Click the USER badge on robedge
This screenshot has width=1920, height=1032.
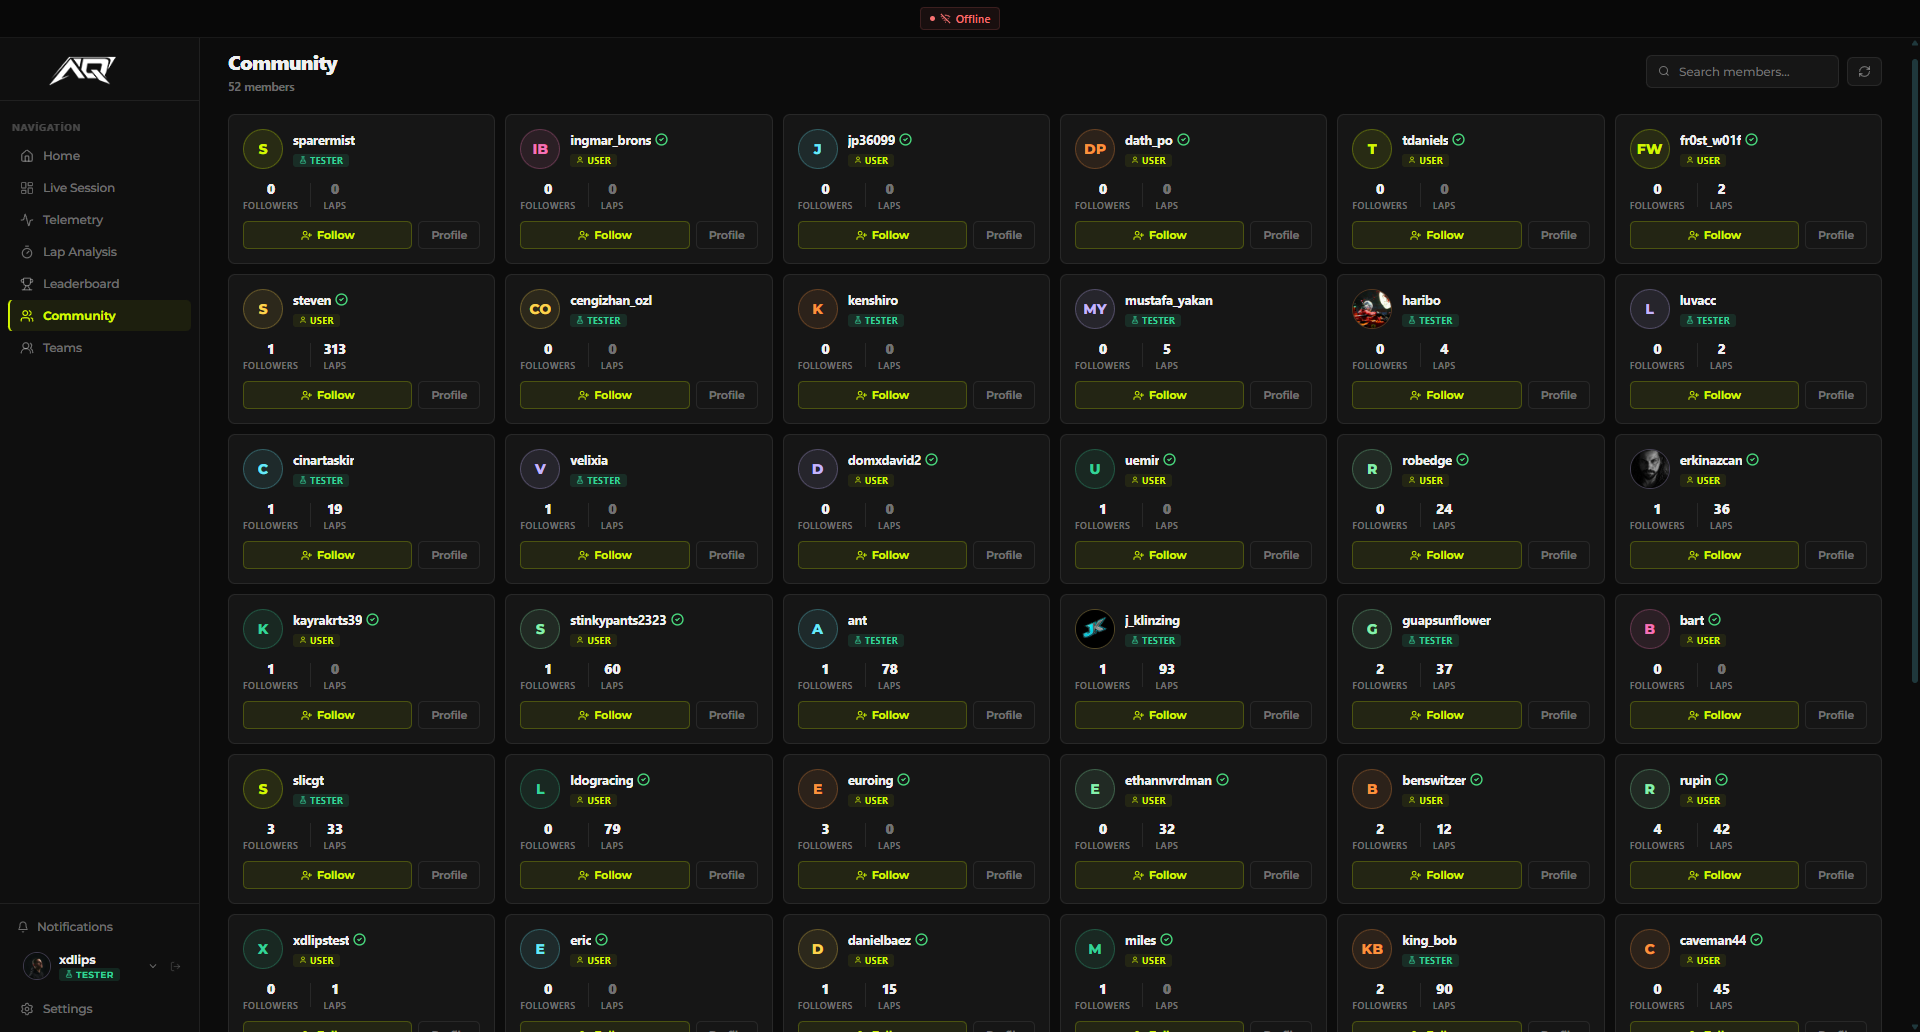click(1425, 481)
